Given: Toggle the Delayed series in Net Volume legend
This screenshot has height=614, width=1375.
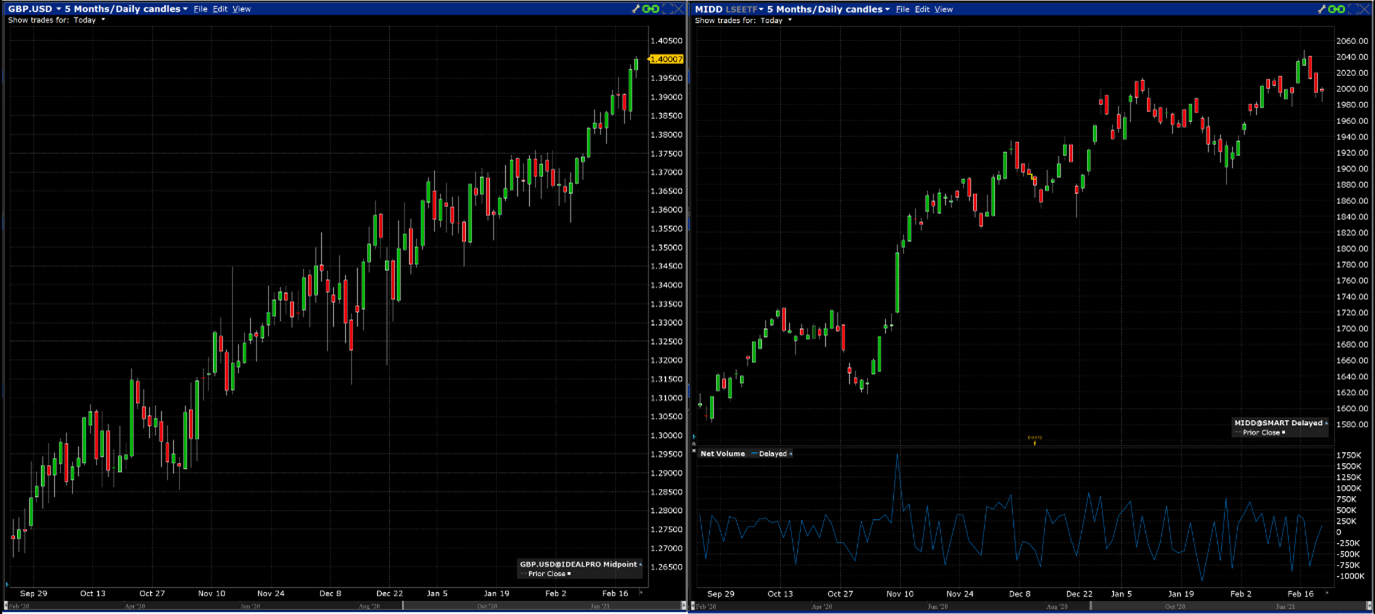Looking at the screenshot, I should [770, 454].
